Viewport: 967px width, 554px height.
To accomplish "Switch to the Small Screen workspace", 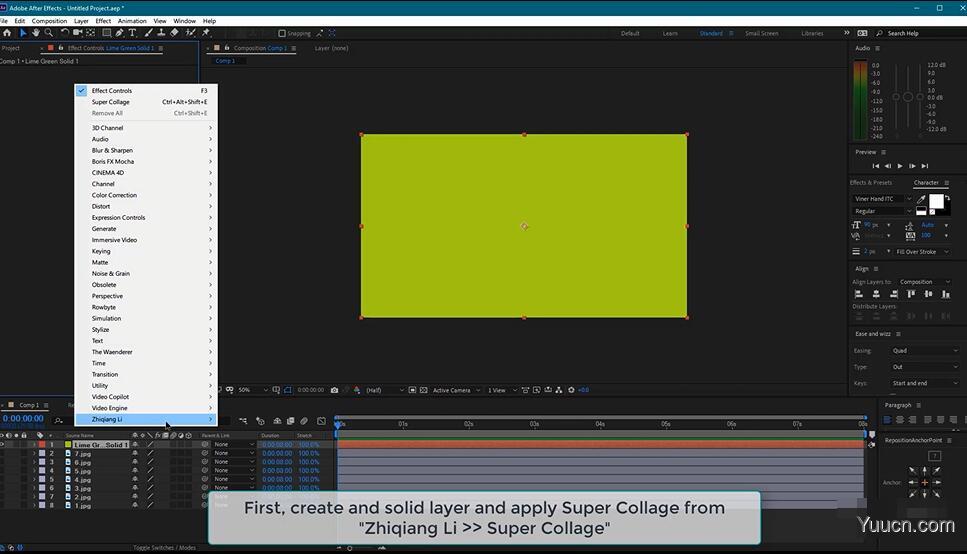I will tap(761, 33).
